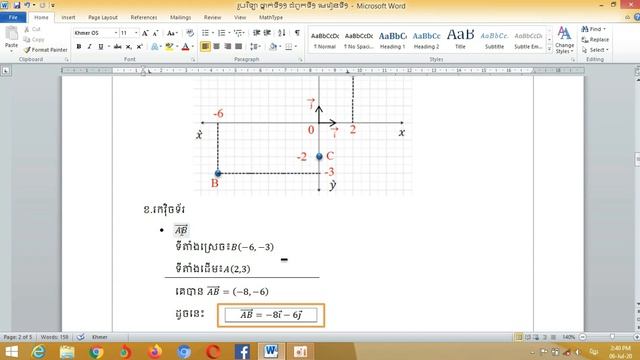Viewport: 640px width, 360px height.
Task: Open the Change Styles menu
Action: pyautogui.click(x=564, y=40)
